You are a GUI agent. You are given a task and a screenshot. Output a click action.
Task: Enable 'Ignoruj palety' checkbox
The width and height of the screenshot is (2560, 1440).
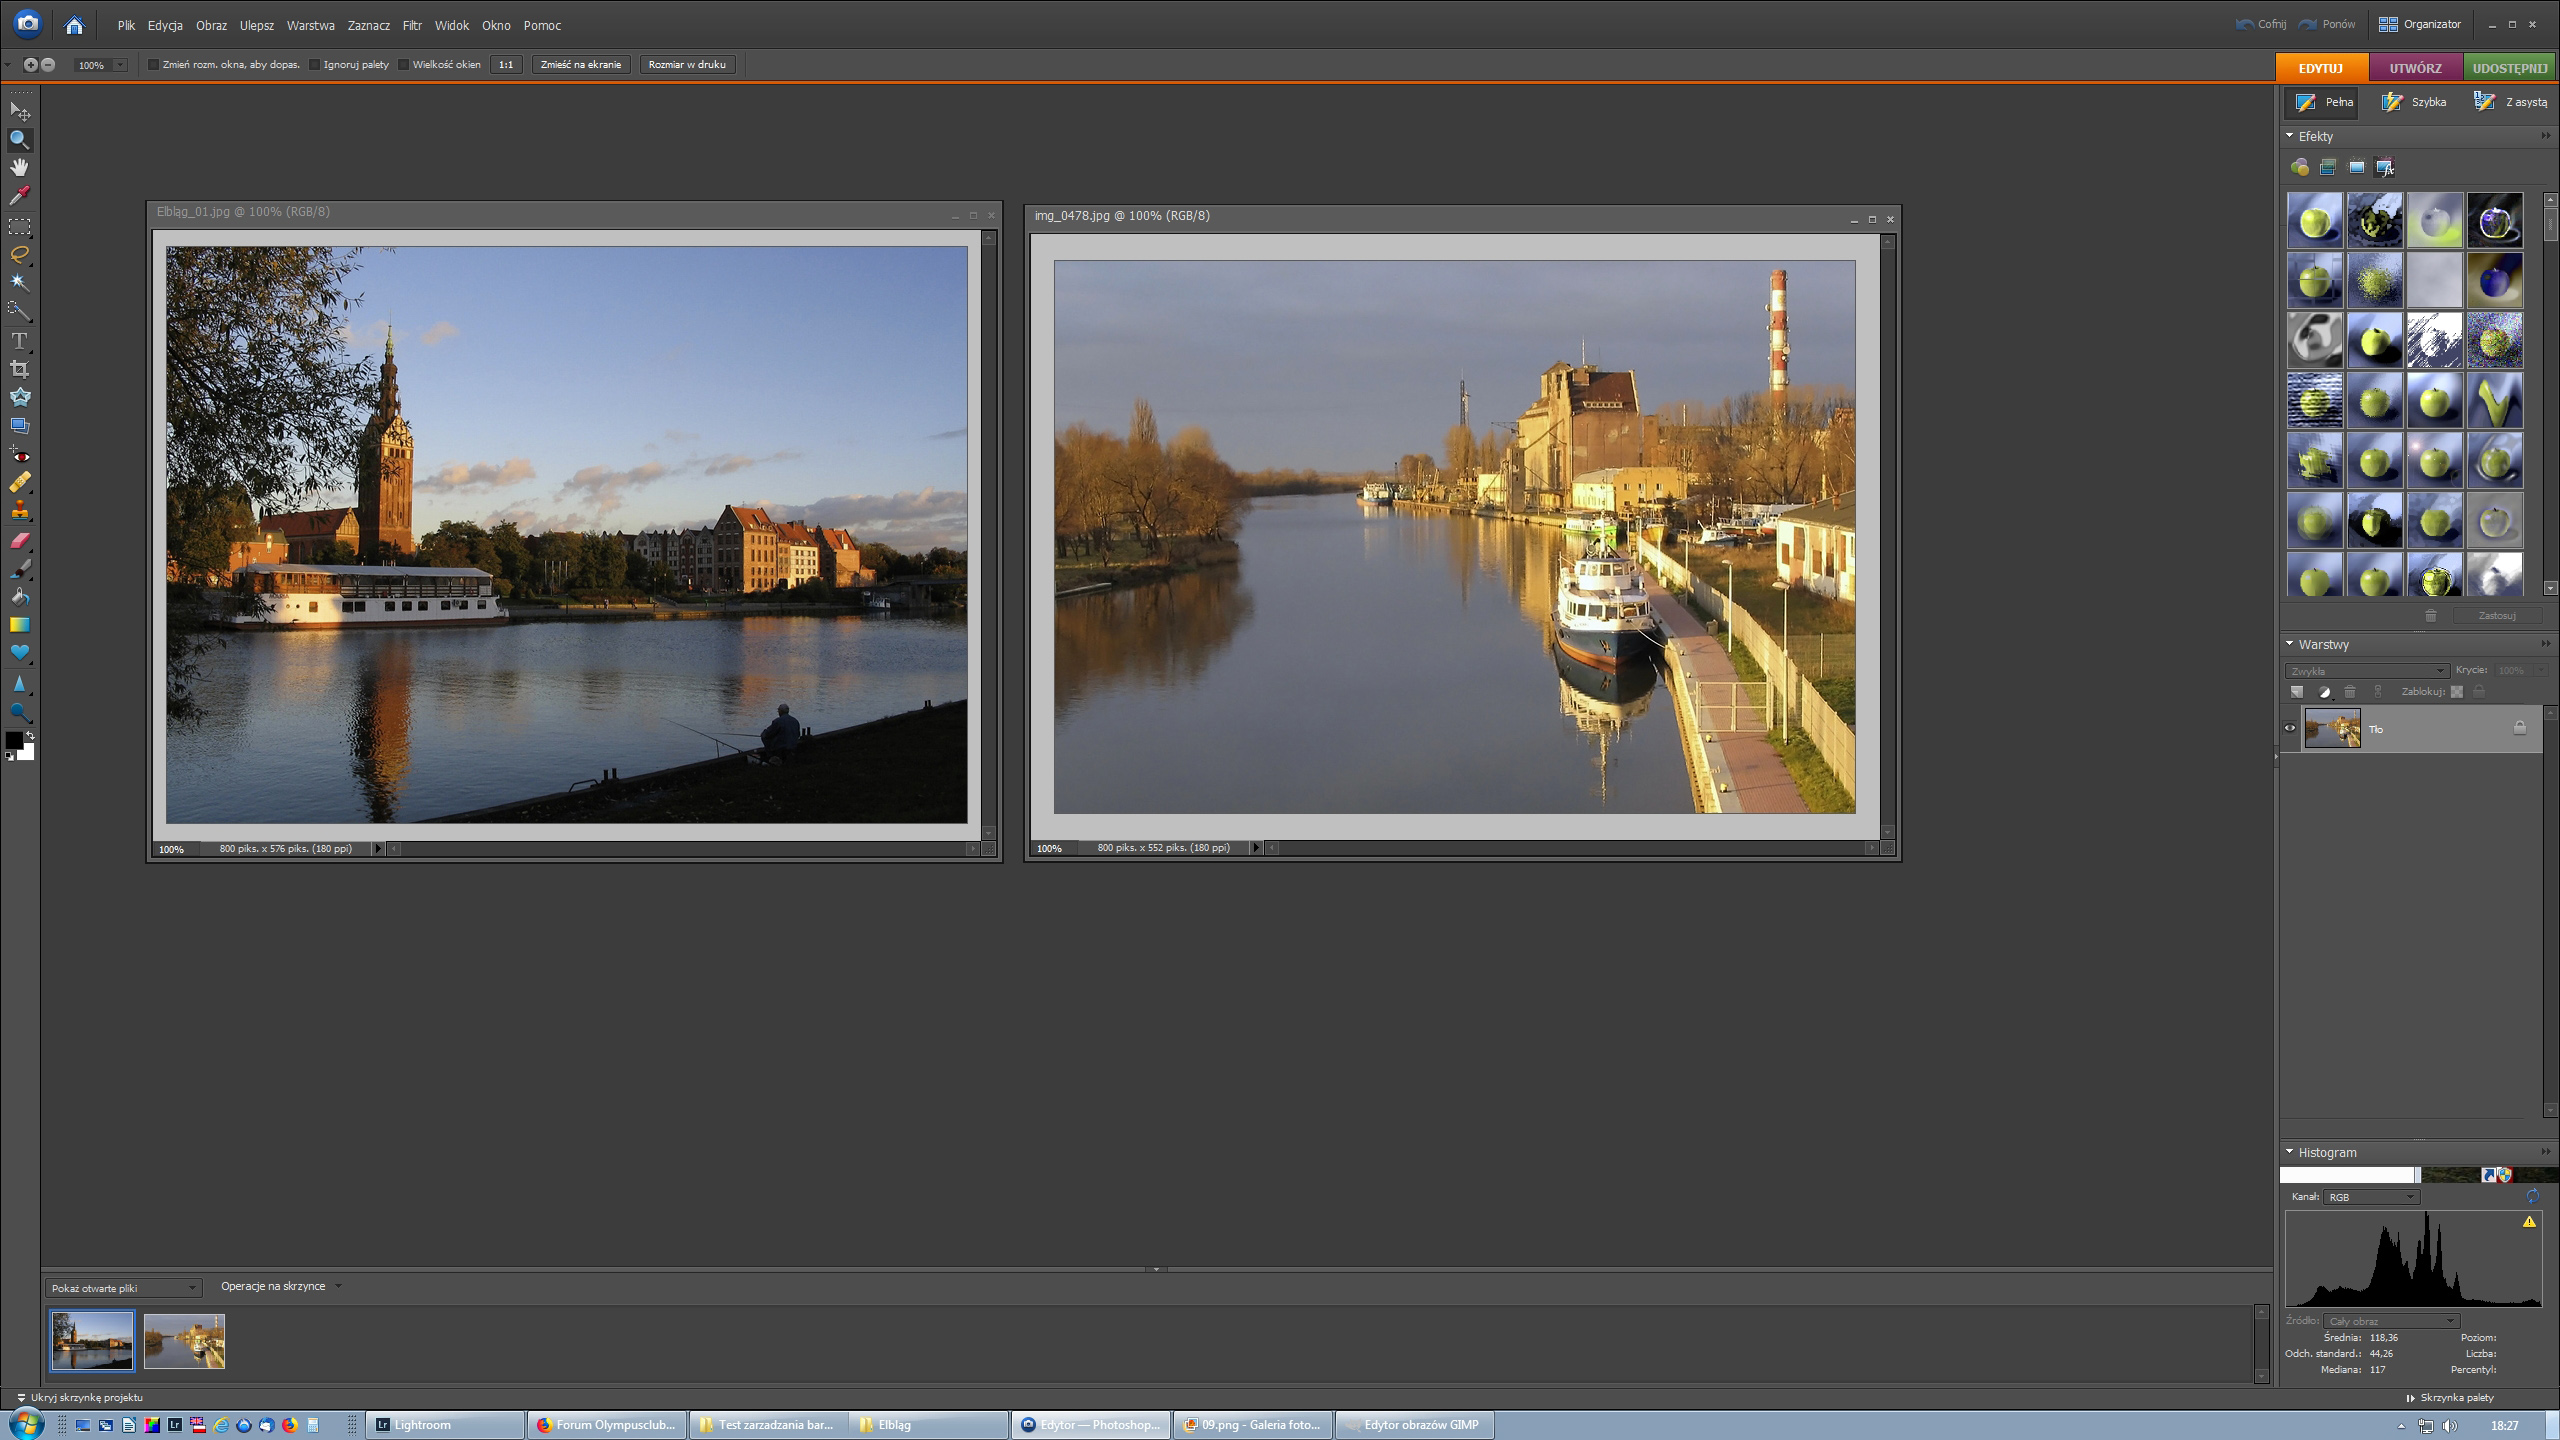tap(314, 65)
